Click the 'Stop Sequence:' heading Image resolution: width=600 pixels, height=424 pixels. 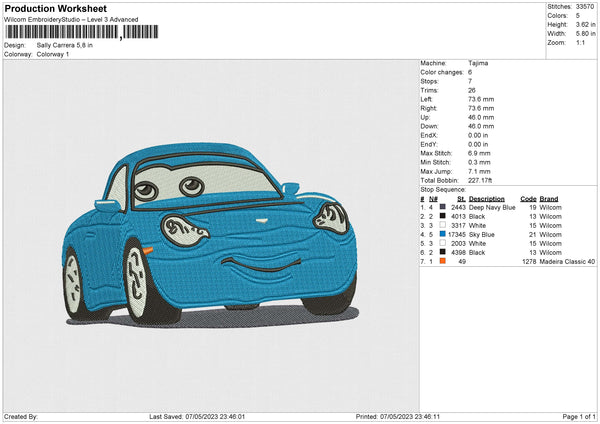443,190
